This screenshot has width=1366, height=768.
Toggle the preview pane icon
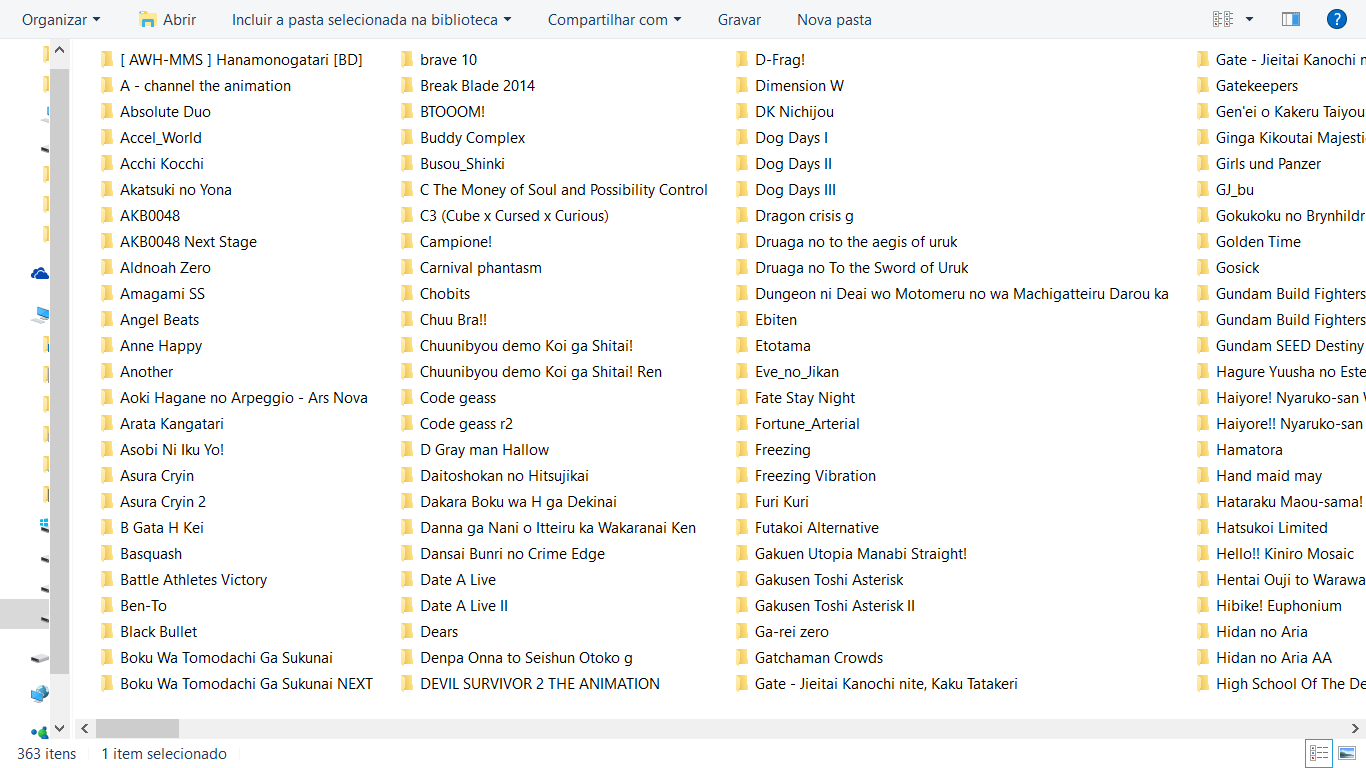(1290, 19)
